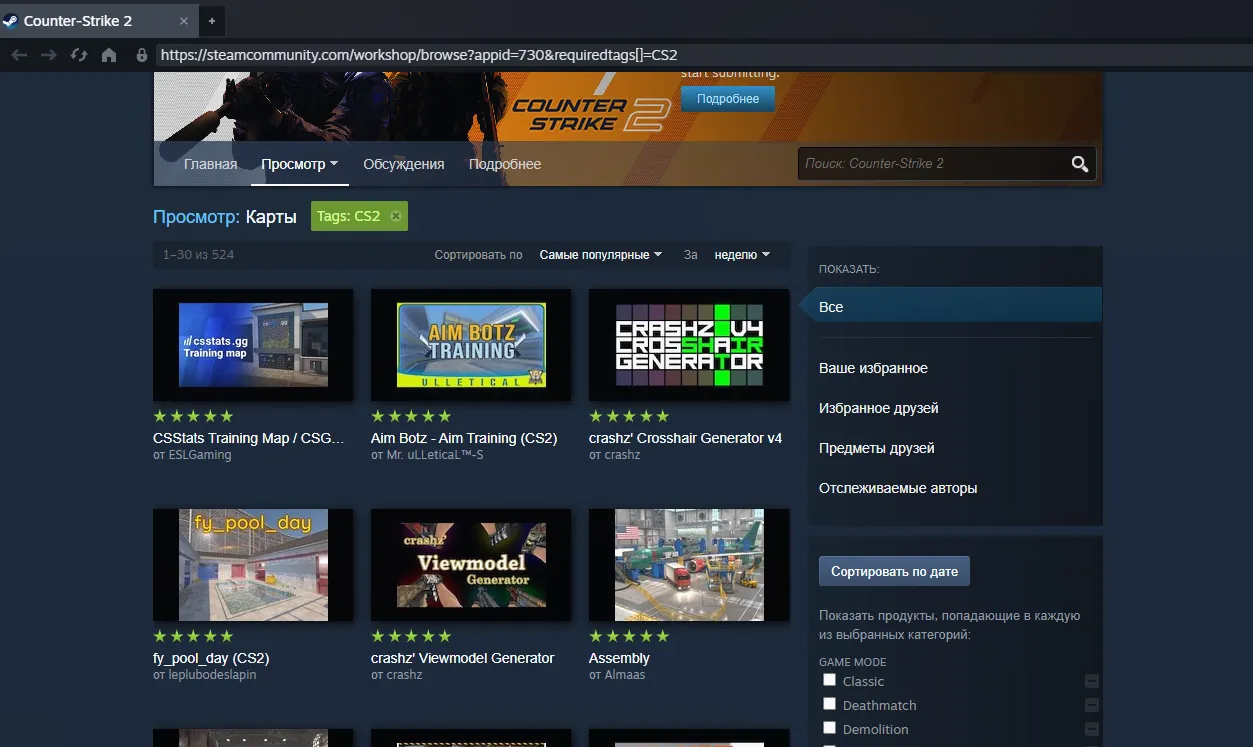Screen dimensions: 1253x747
Task: Open a new tab with plus button
Action: tap(211, 20)
